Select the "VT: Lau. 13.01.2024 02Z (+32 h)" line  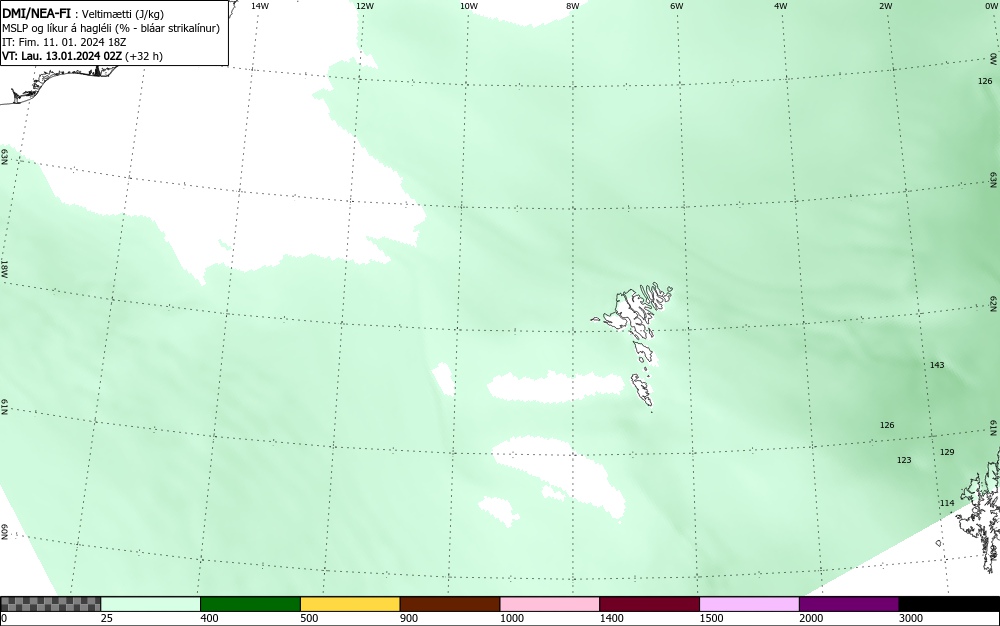(x=82, y=56)
